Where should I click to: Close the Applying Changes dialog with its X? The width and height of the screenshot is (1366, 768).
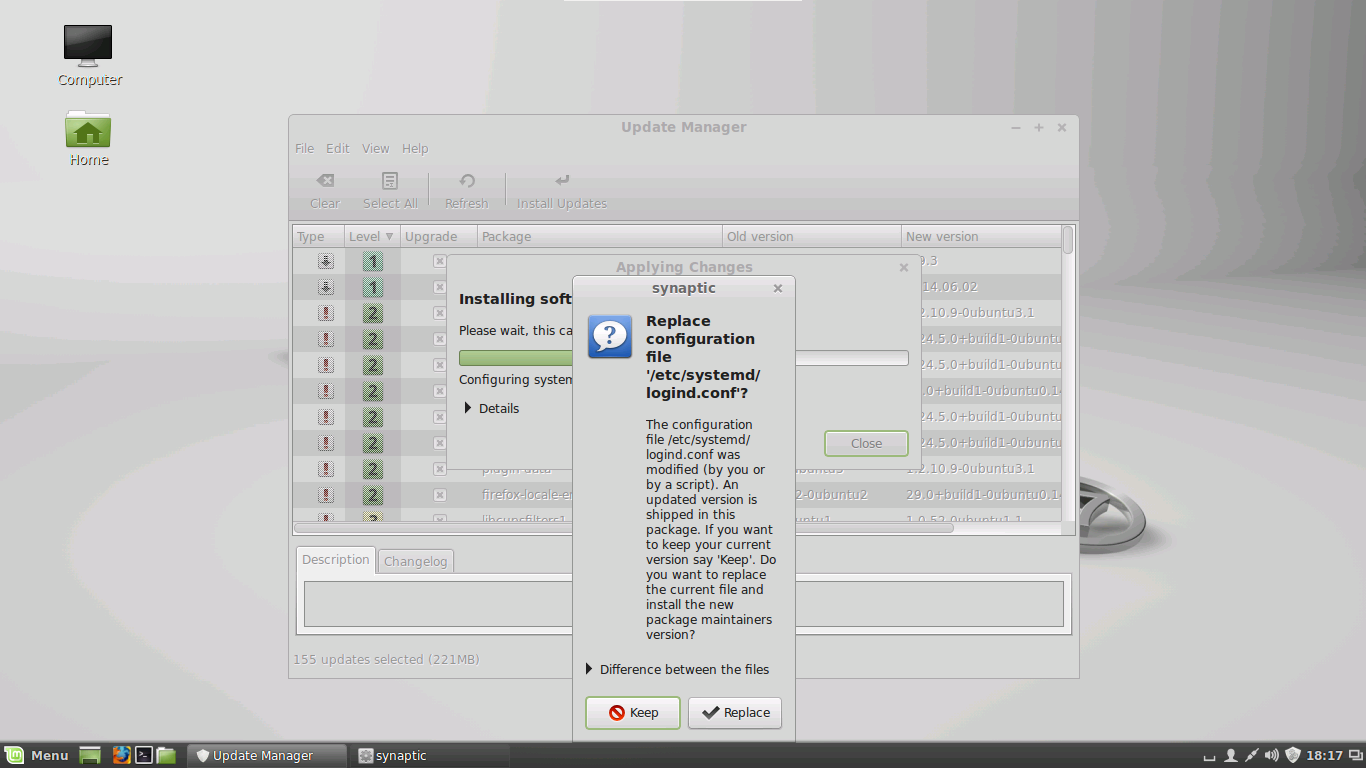903,267
